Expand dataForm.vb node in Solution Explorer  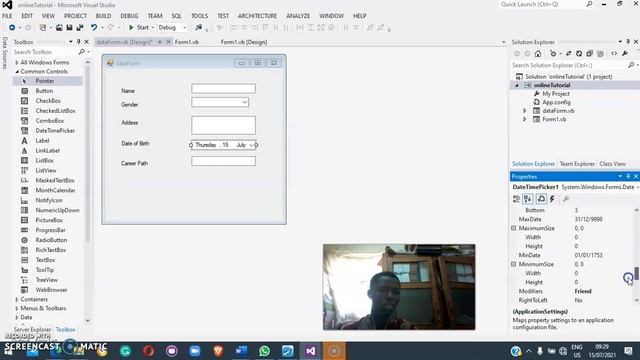(525, 111)
